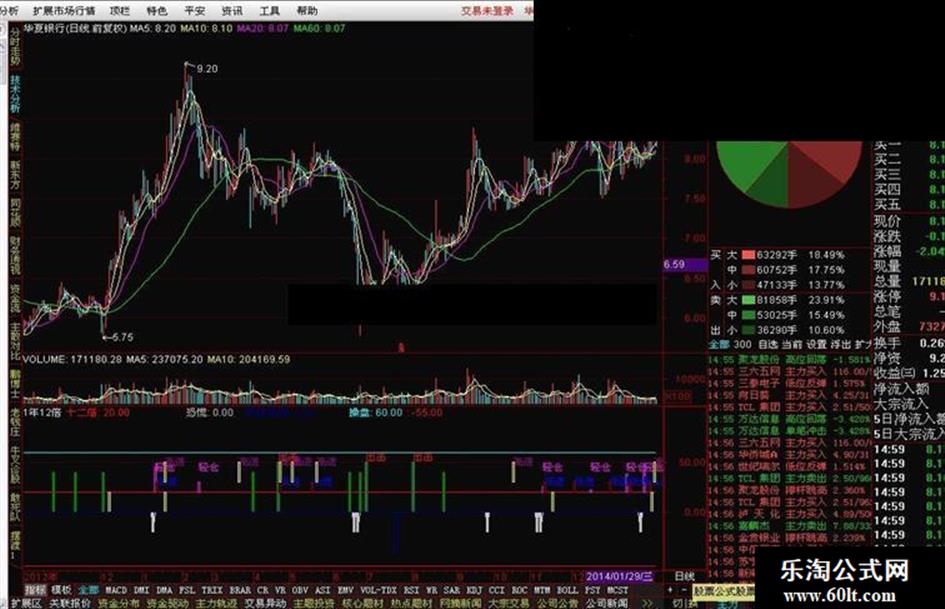The image size is (945, 609).
Task: Click the 净流入额 data label
Action: tap(902, 389)
